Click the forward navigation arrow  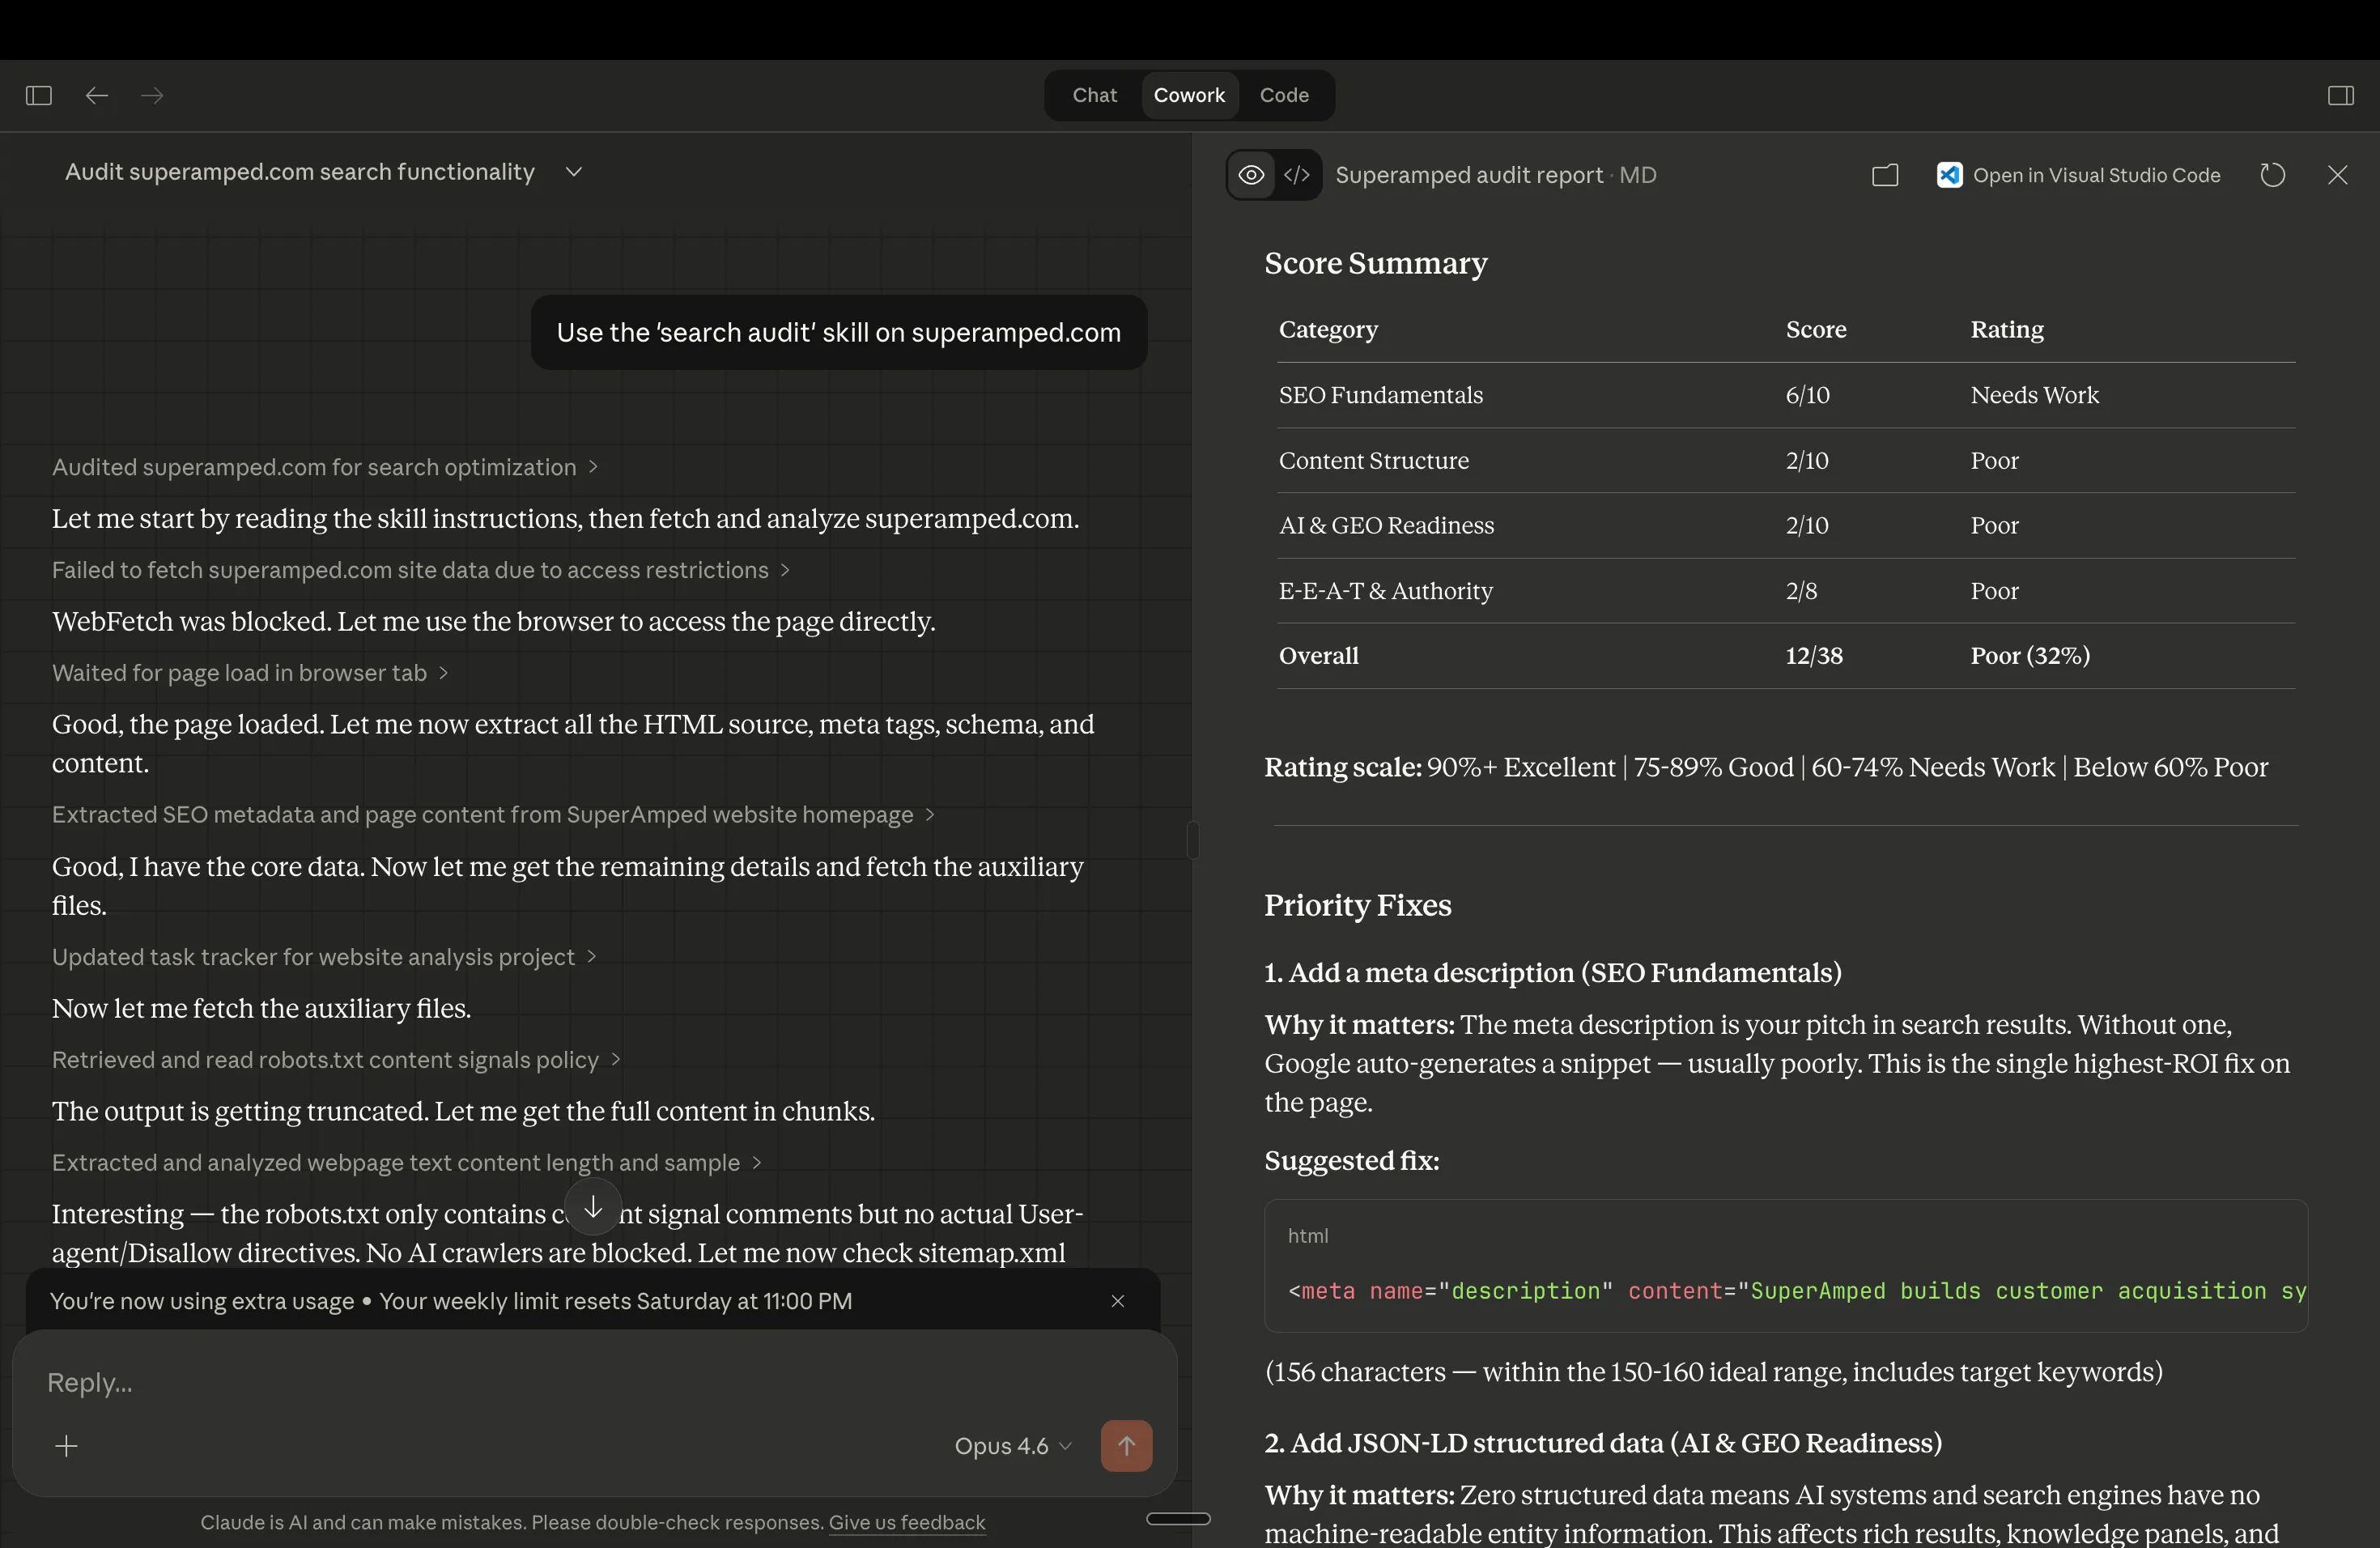click(x=151, y=95)
